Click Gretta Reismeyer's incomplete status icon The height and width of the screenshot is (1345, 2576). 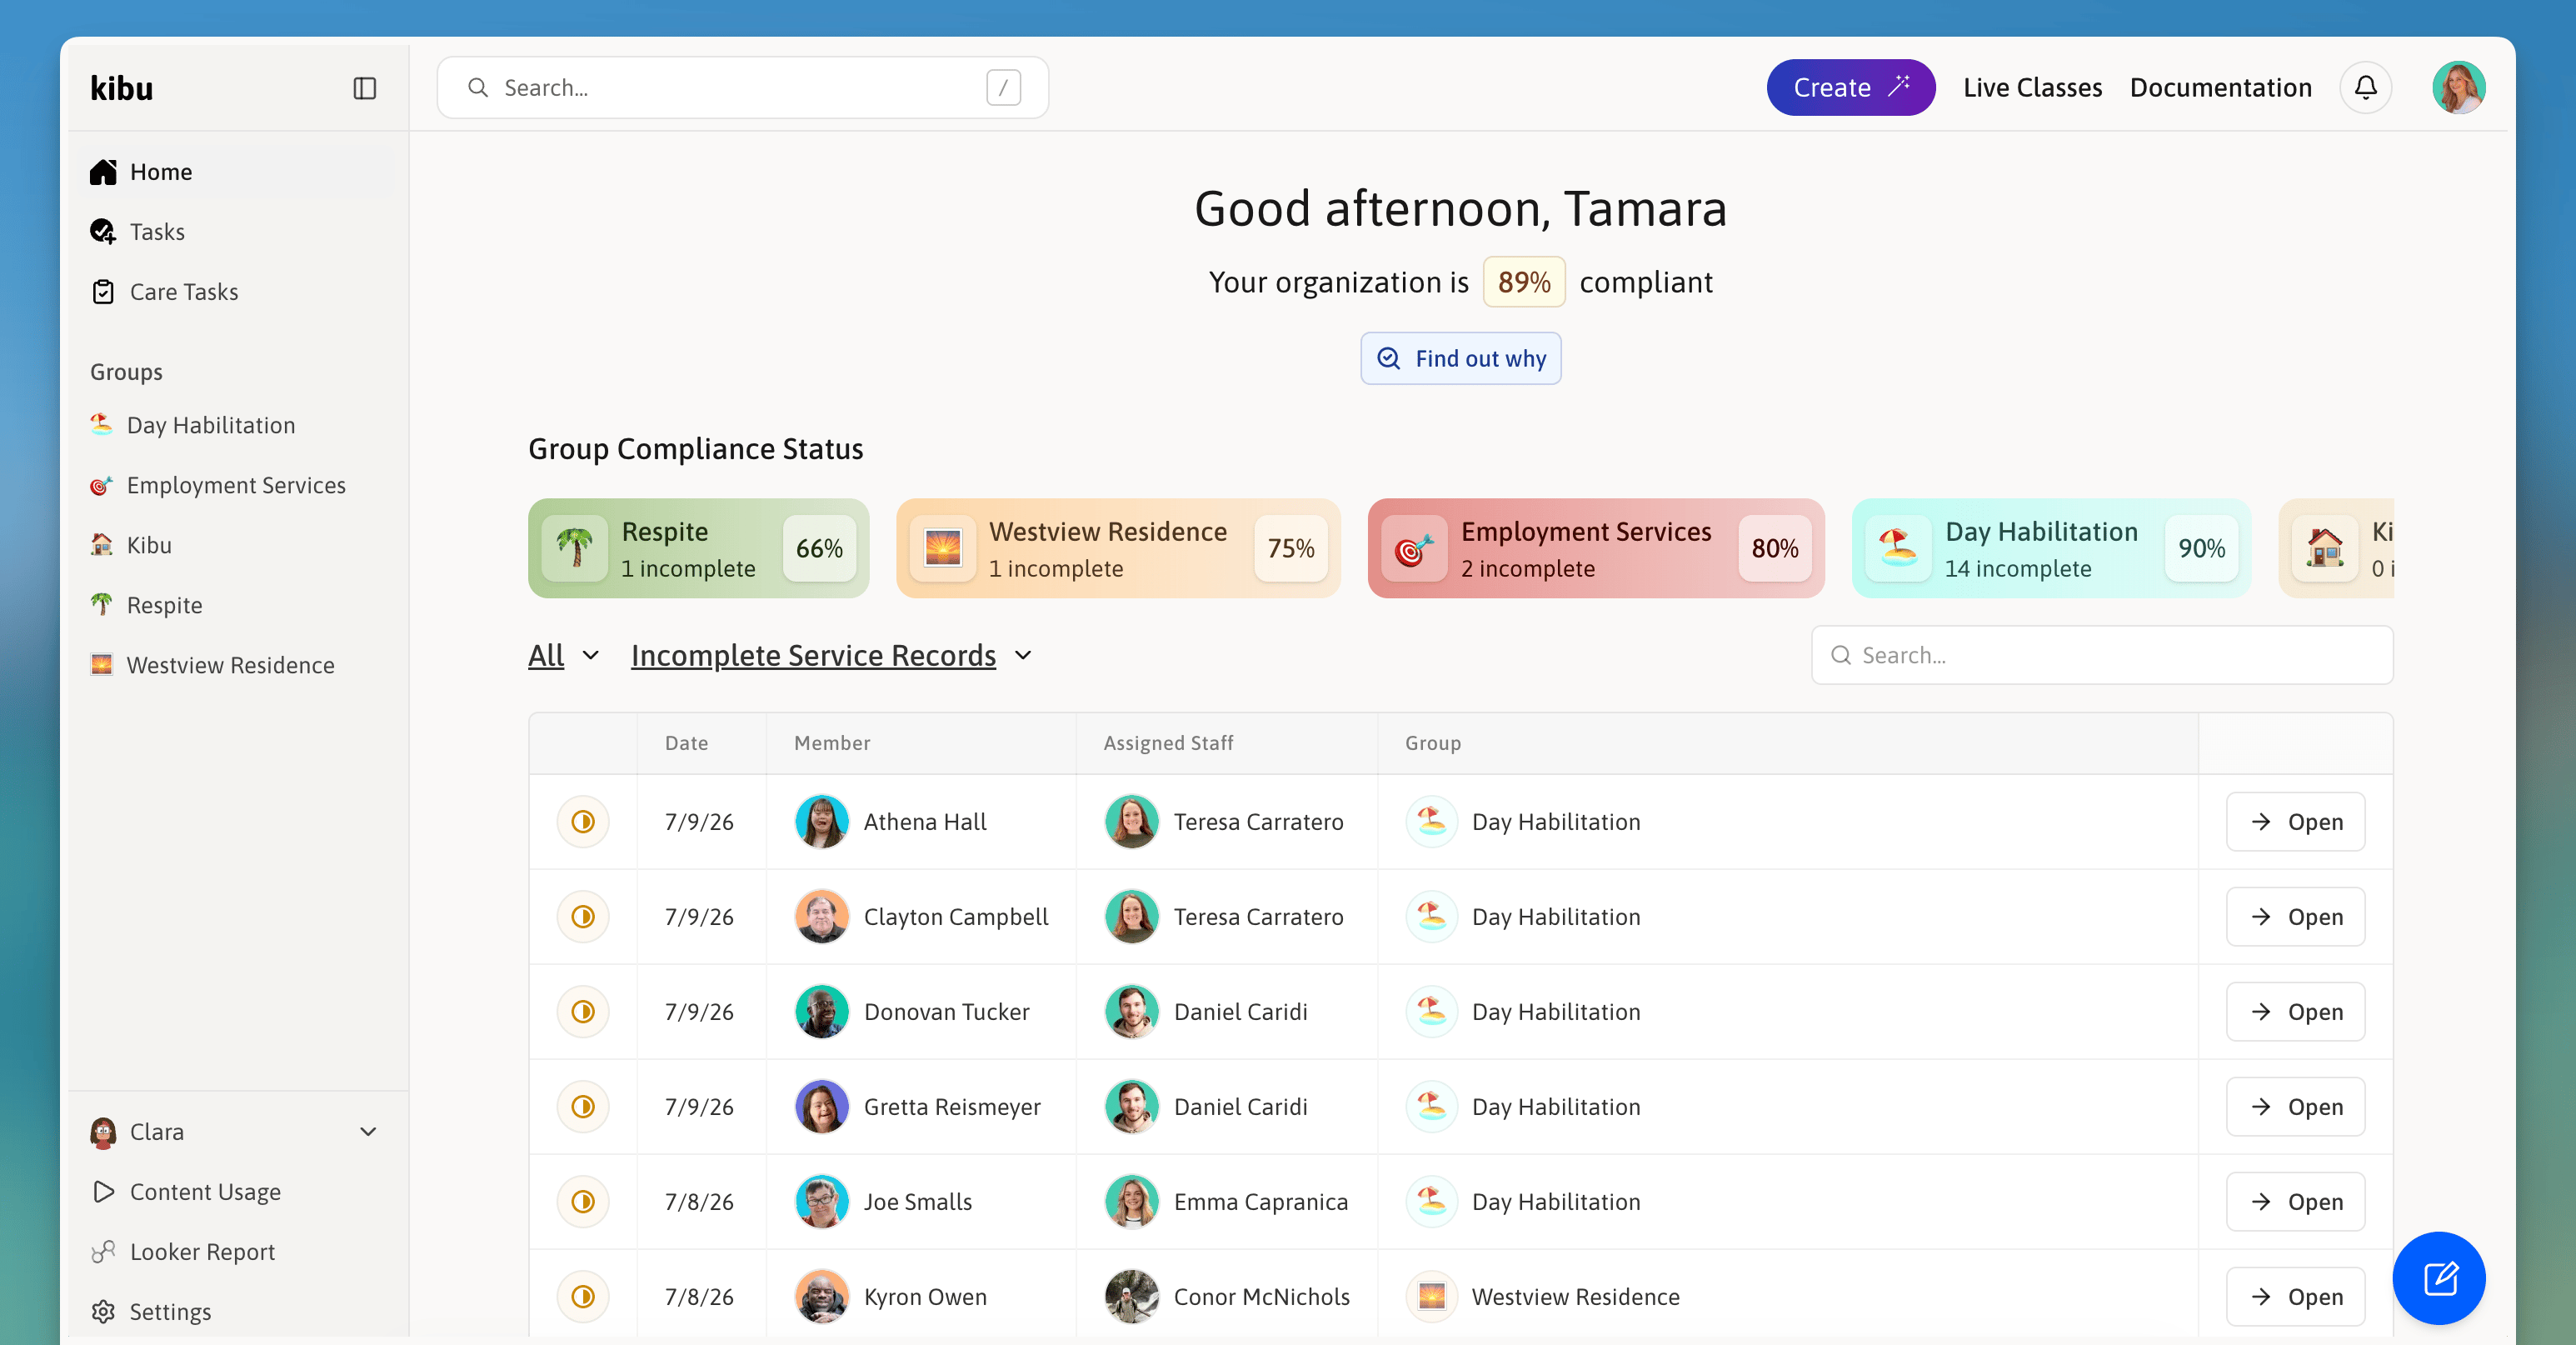click(x=583, y=1107)
